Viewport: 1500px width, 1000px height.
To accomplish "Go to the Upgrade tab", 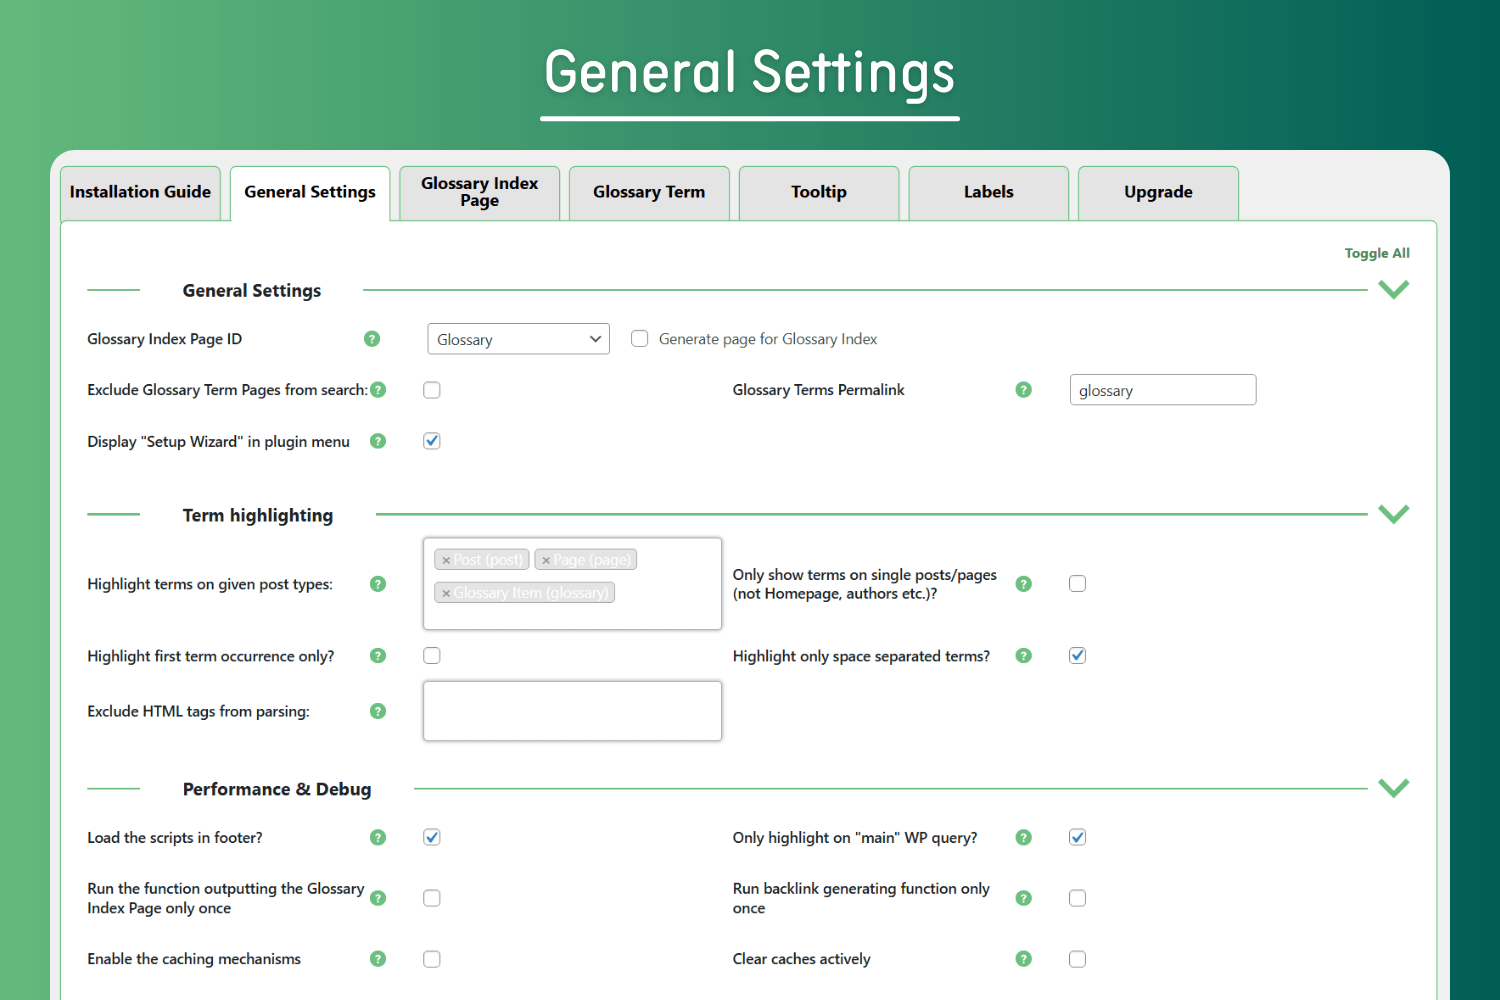I will tap(1158, 192).
